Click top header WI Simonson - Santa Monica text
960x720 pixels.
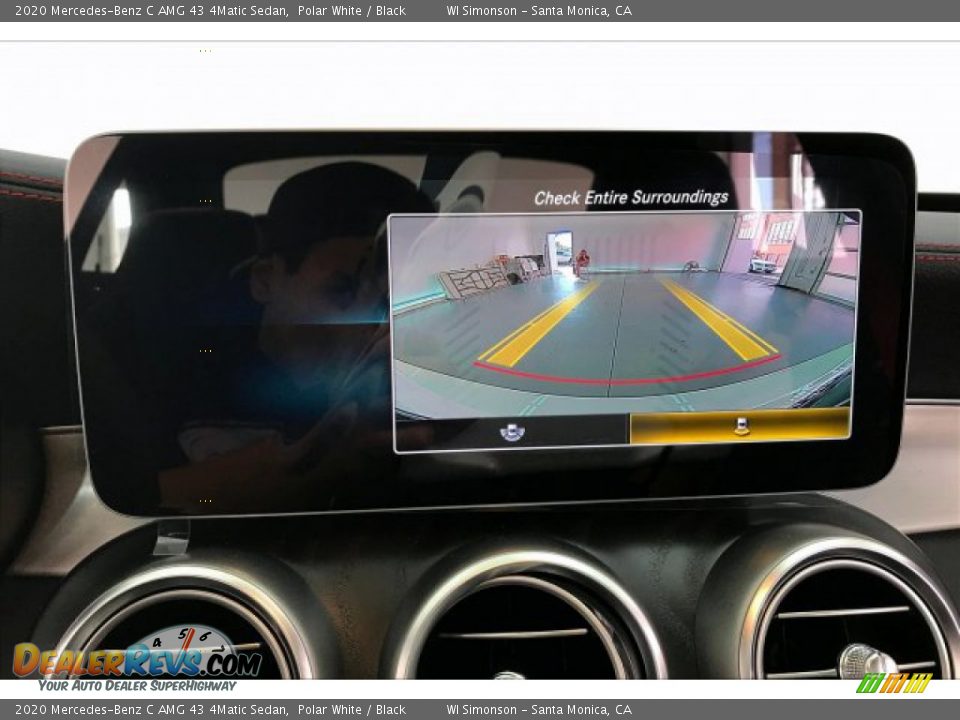[x=538, y=11]
